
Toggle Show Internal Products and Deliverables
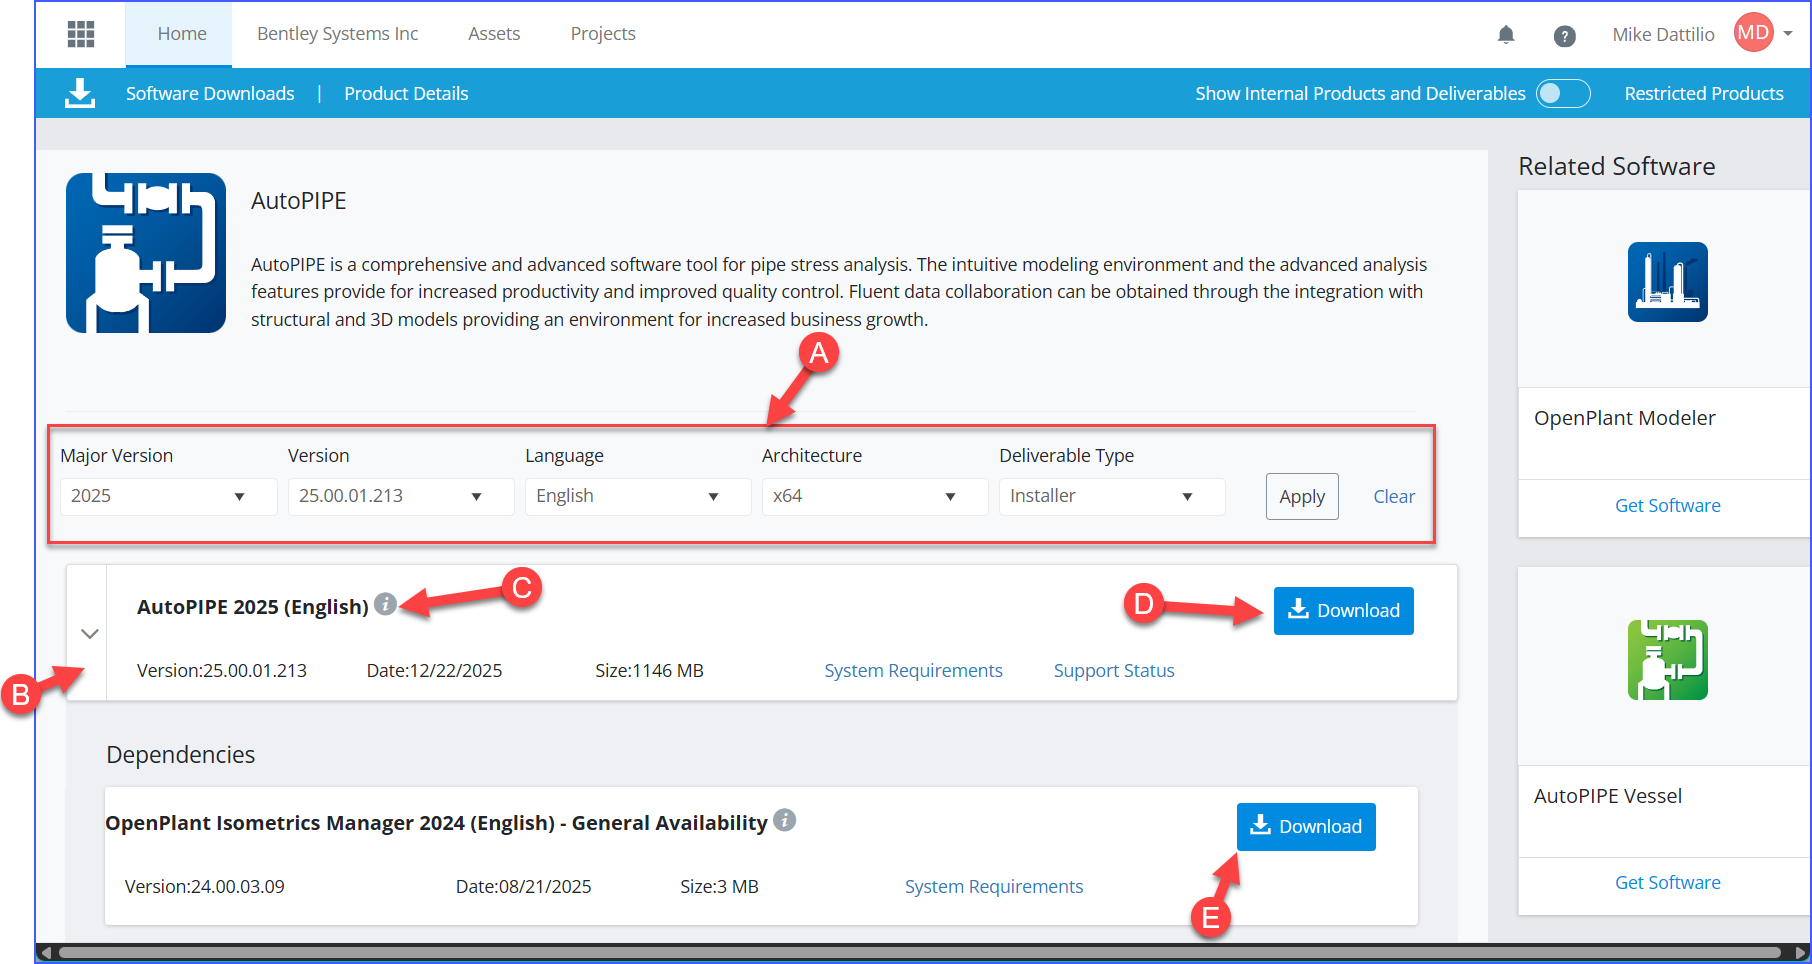(1563, 93)
